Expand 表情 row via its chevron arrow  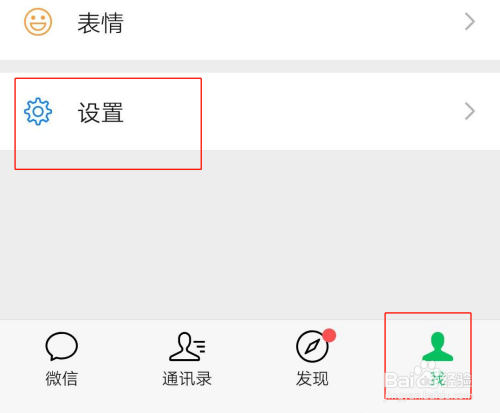click(470, 22)
